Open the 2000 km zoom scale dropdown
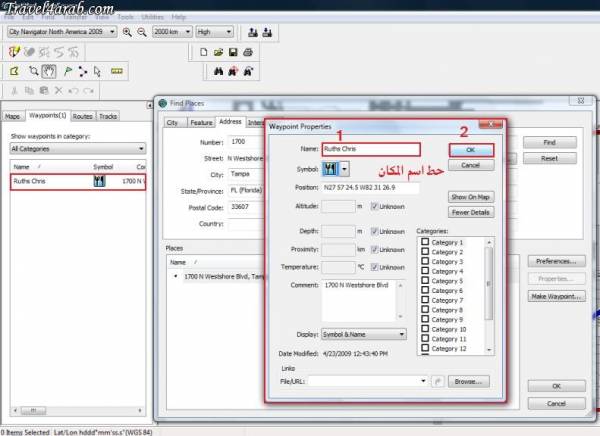 point(172,32)
